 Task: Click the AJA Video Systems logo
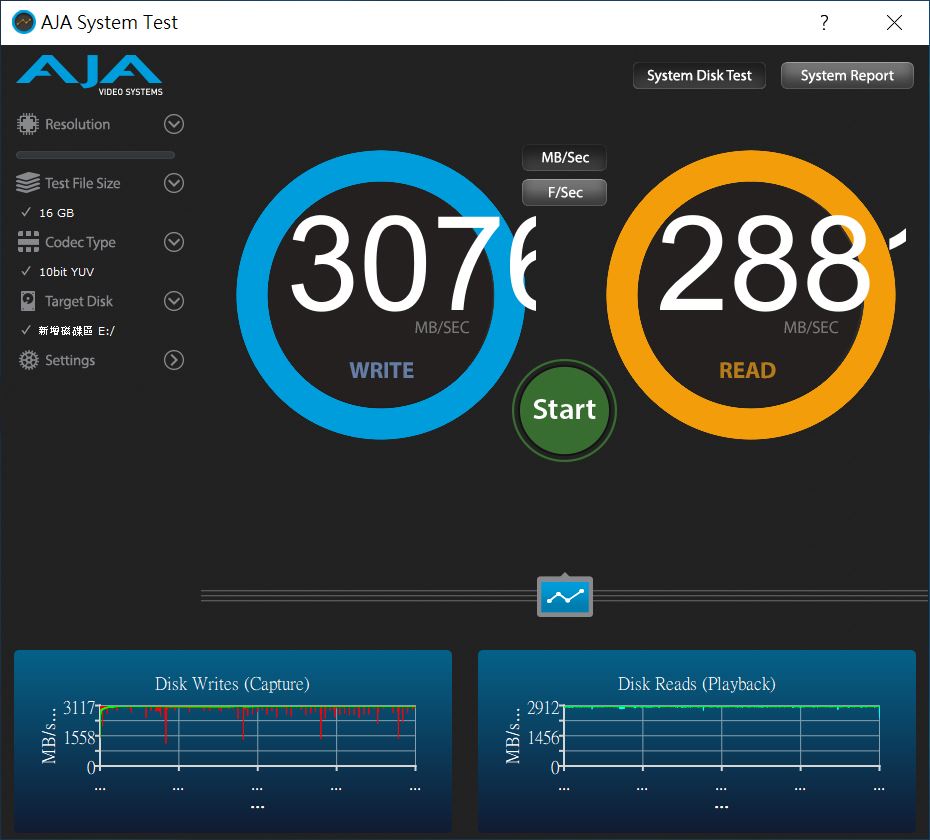pos(90,75)
